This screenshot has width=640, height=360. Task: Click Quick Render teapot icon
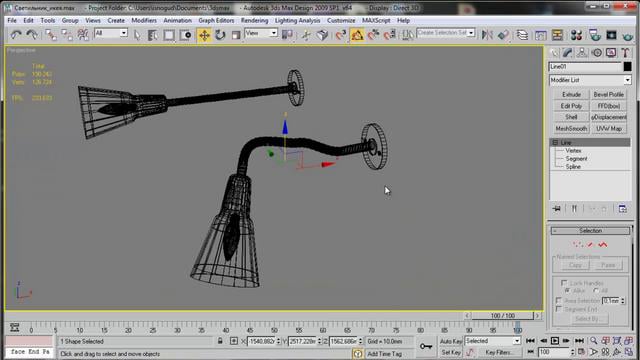(627, 35)
